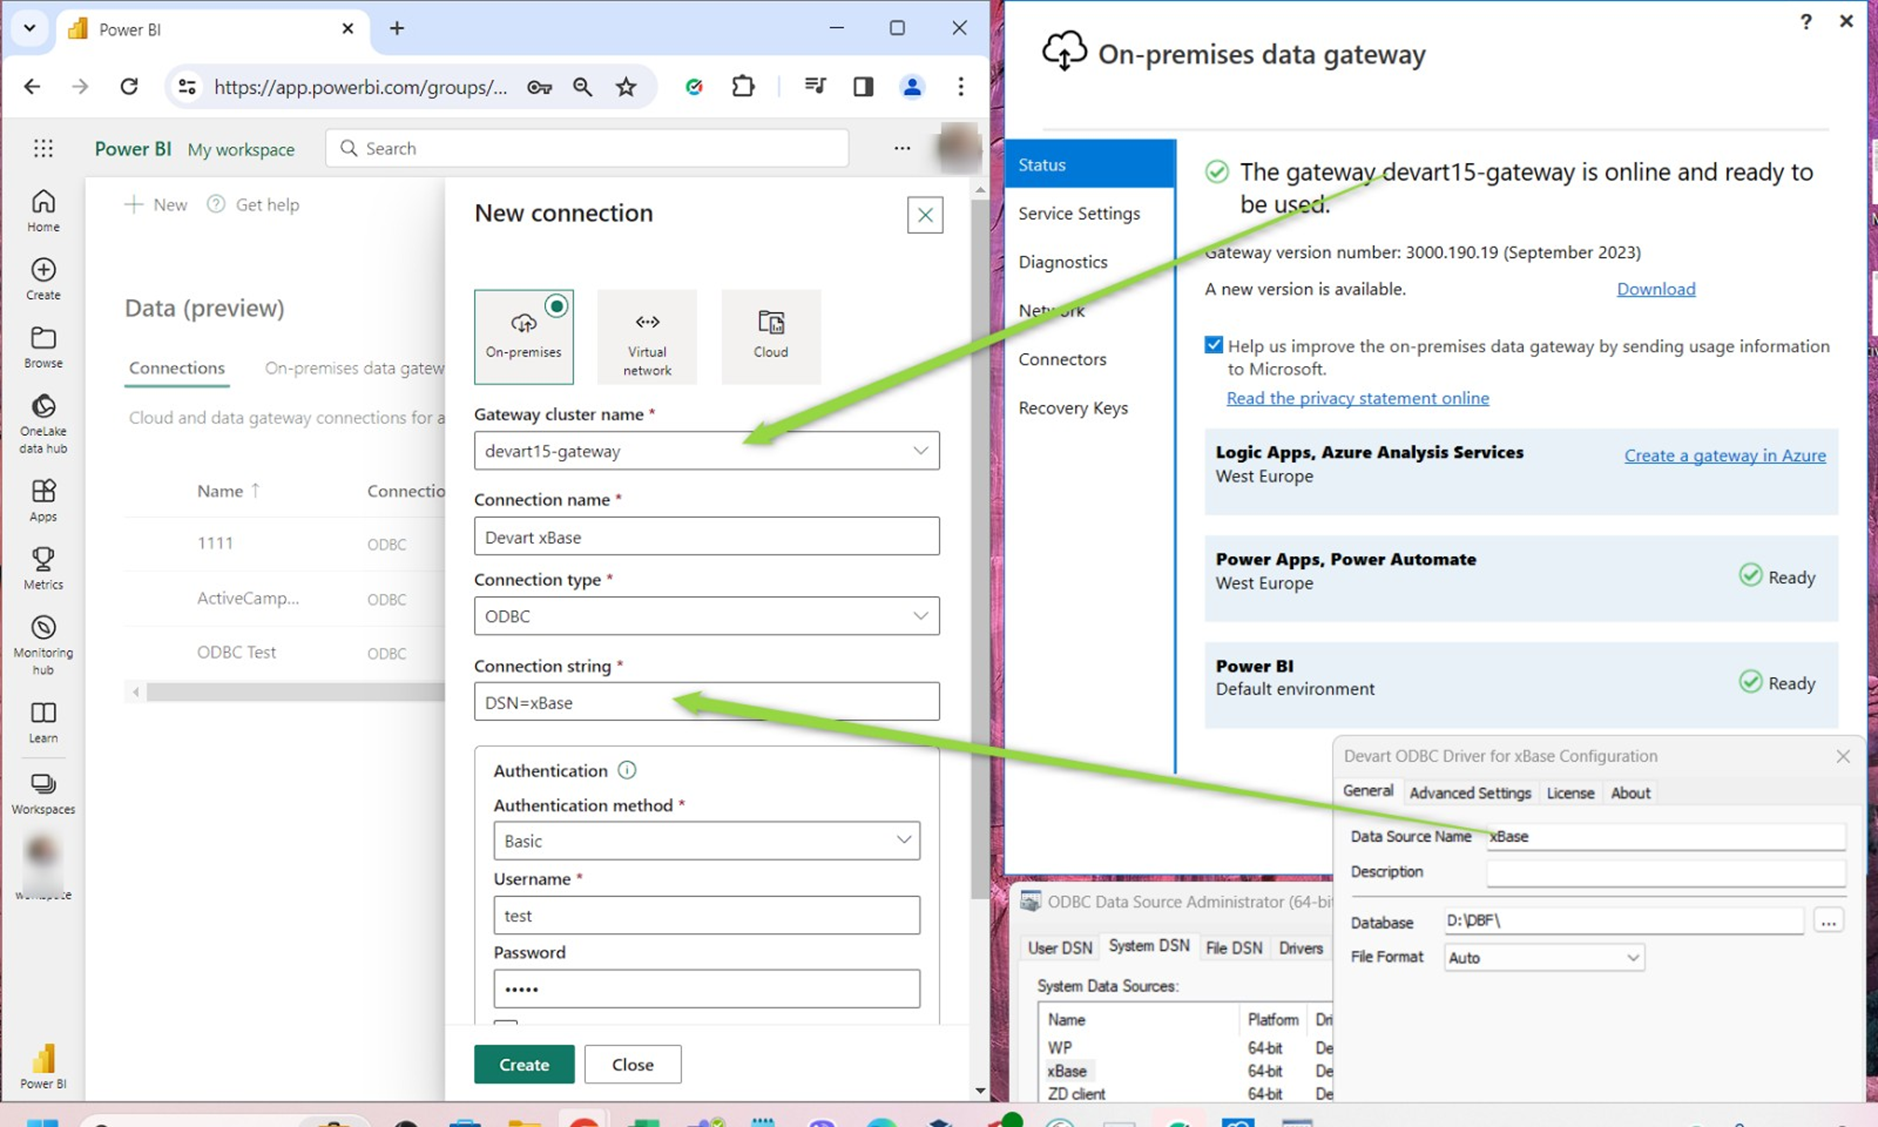This screenshot has width=1878, height=1127.
Task: Open the About tab in driver configuration
Action: (x=1630, y=793)
